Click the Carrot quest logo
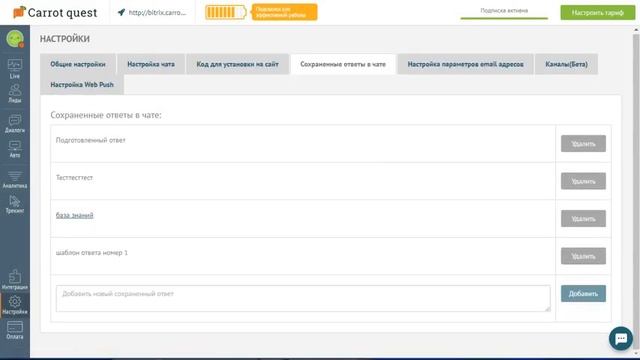 [55, 12]
